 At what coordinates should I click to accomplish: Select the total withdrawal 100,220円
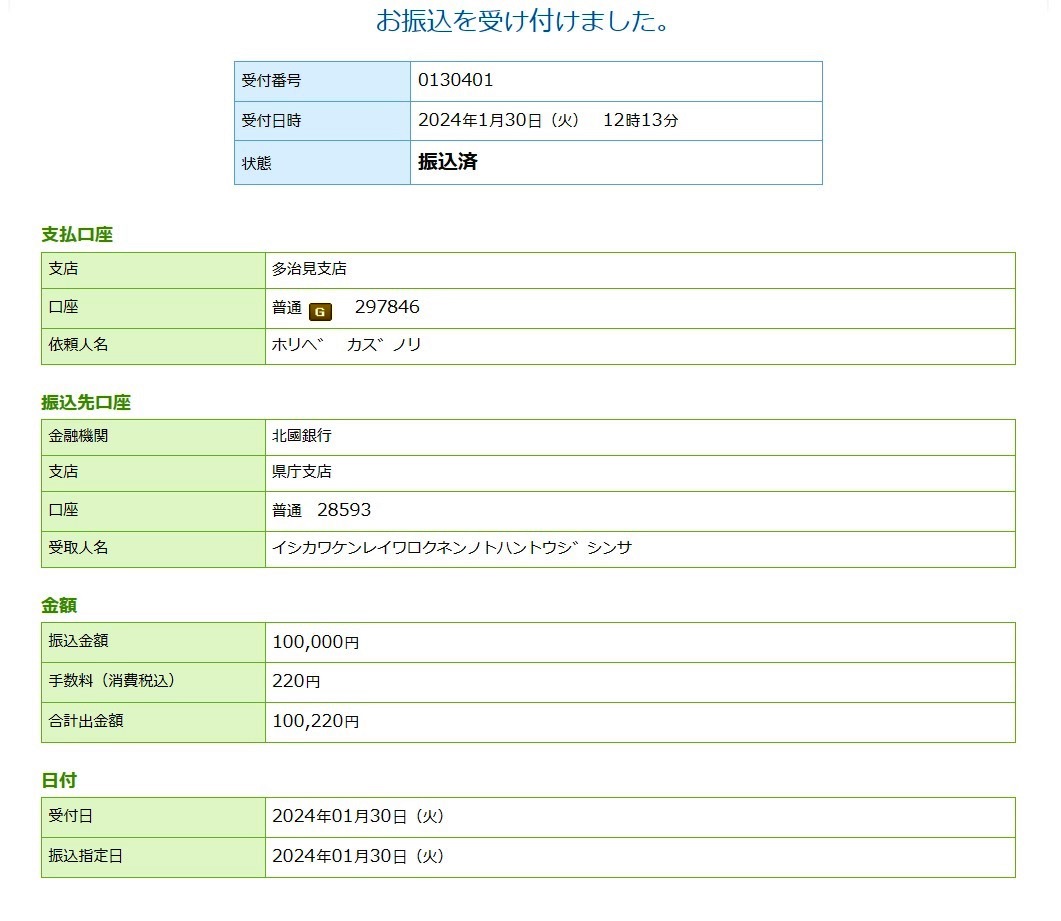315,721
